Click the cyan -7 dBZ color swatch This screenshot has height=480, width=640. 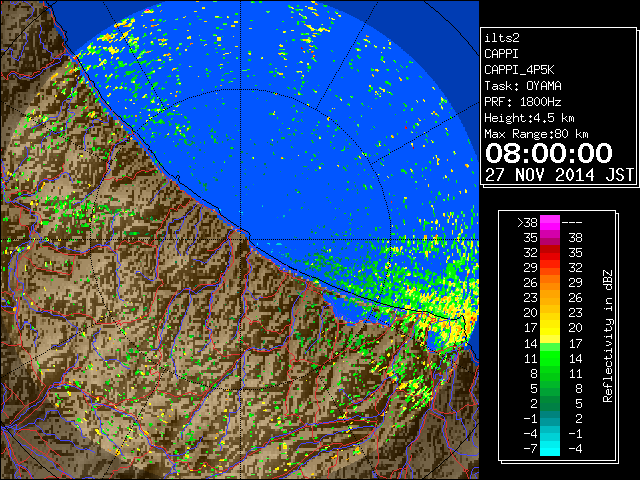(x=550, y=448)
